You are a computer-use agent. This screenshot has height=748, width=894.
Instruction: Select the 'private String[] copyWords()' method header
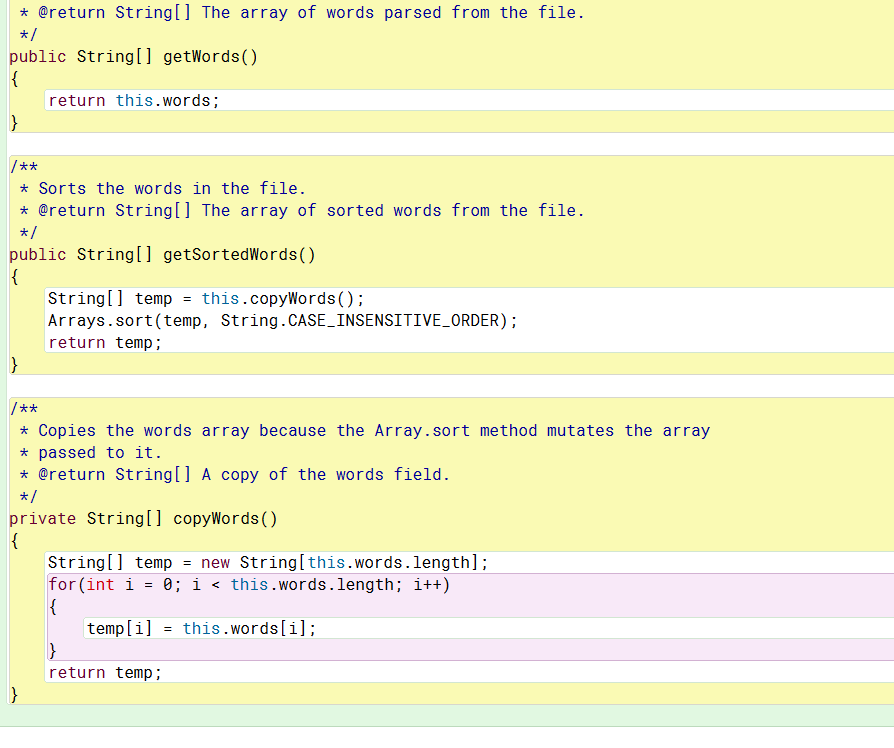[143, 518]
